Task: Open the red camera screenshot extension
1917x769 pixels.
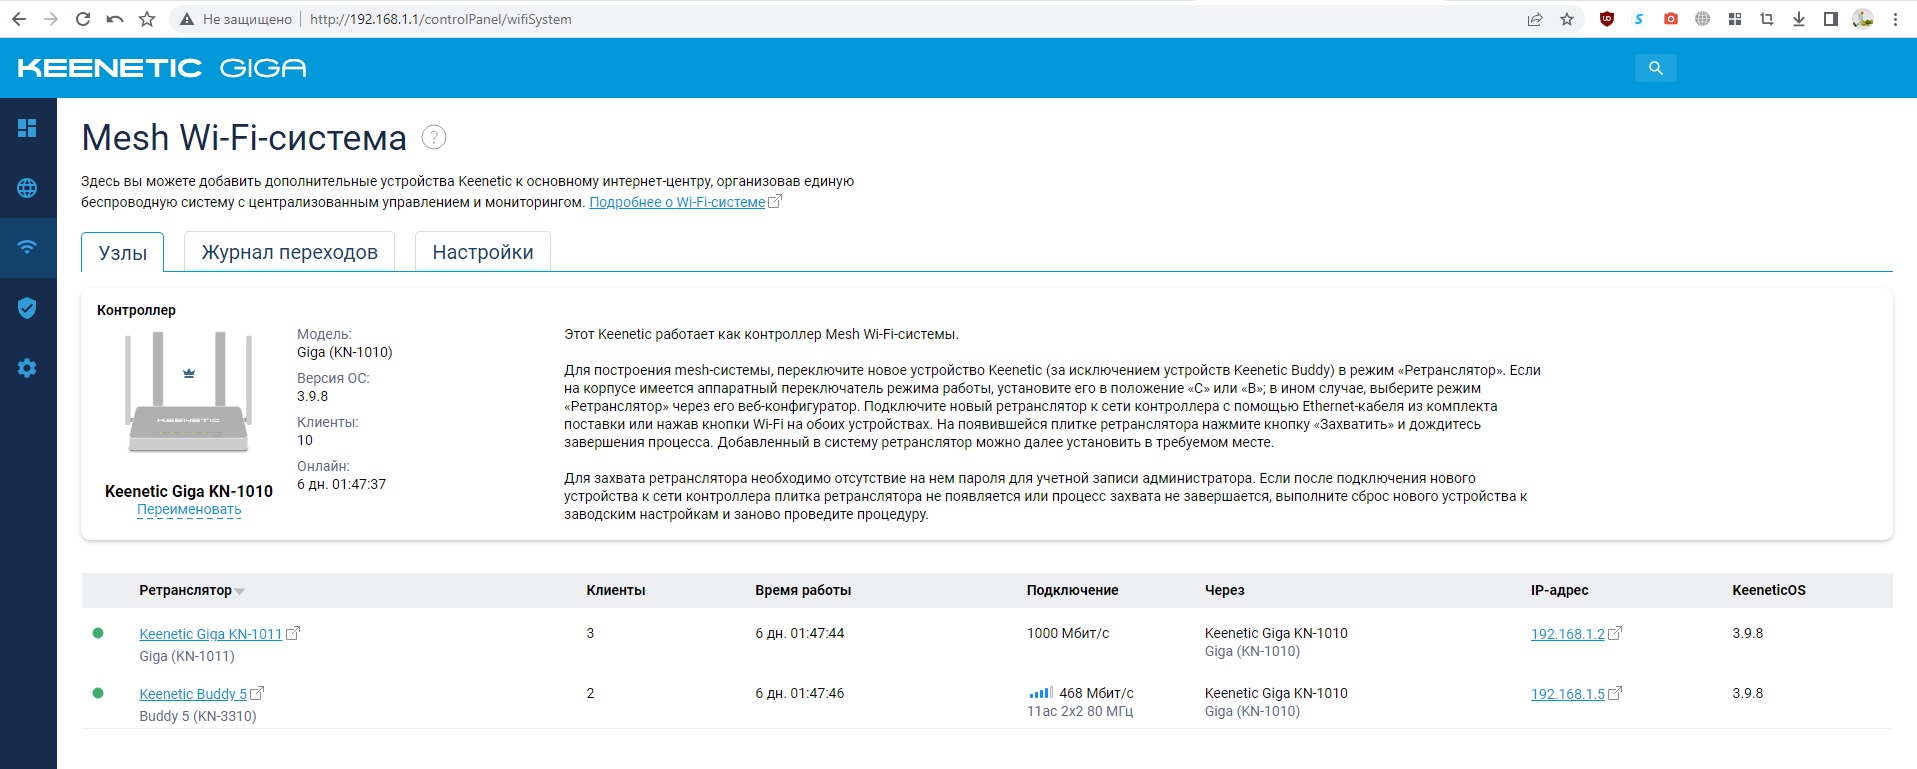Action: (1671, 19)
